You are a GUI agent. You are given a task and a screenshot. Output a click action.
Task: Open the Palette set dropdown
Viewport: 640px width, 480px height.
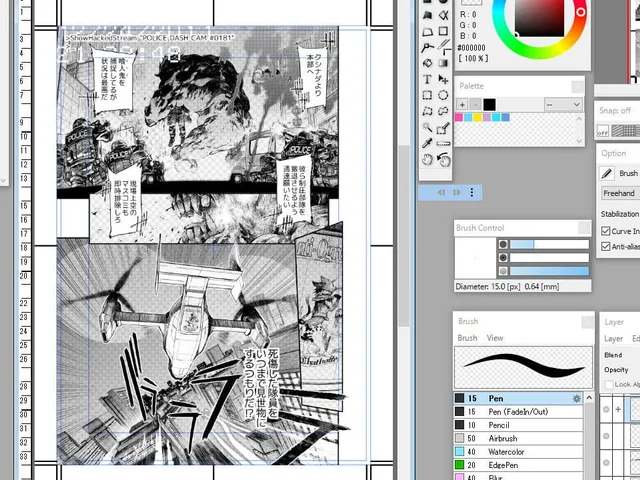coord(563,104)
